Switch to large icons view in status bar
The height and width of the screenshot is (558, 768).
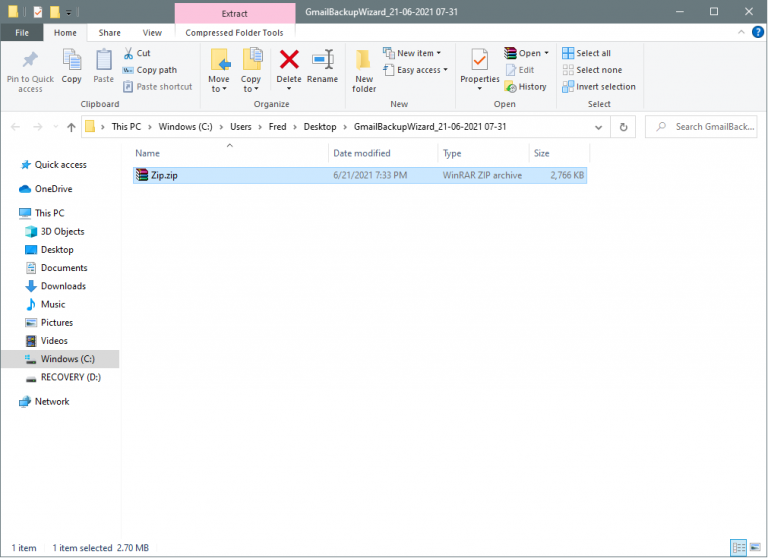755,547
